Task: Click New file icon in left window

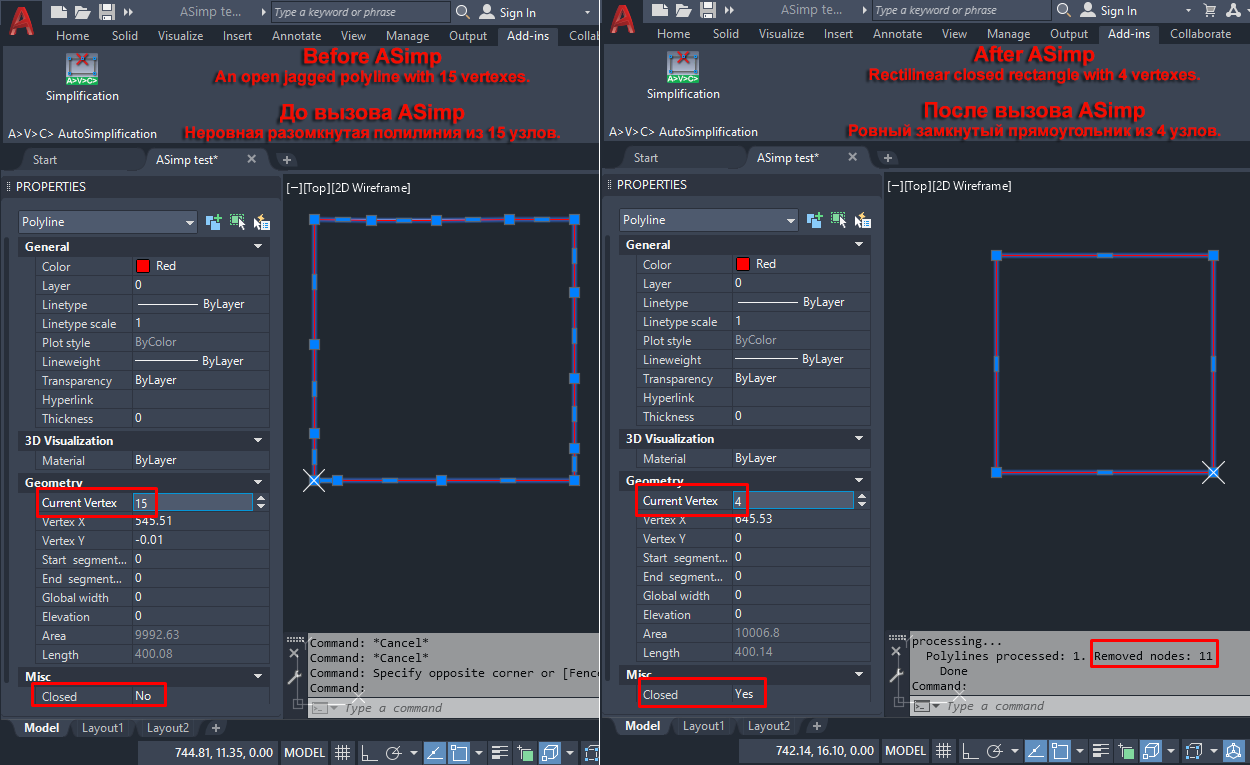Action: (59, 12)
